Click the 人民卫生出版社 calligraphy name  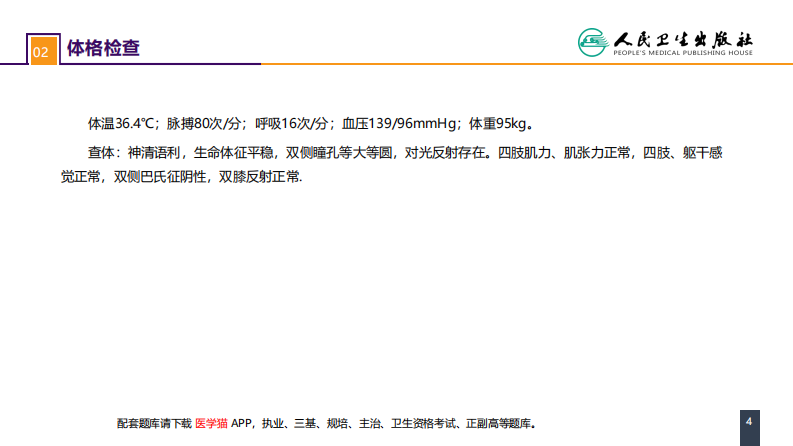683,39
